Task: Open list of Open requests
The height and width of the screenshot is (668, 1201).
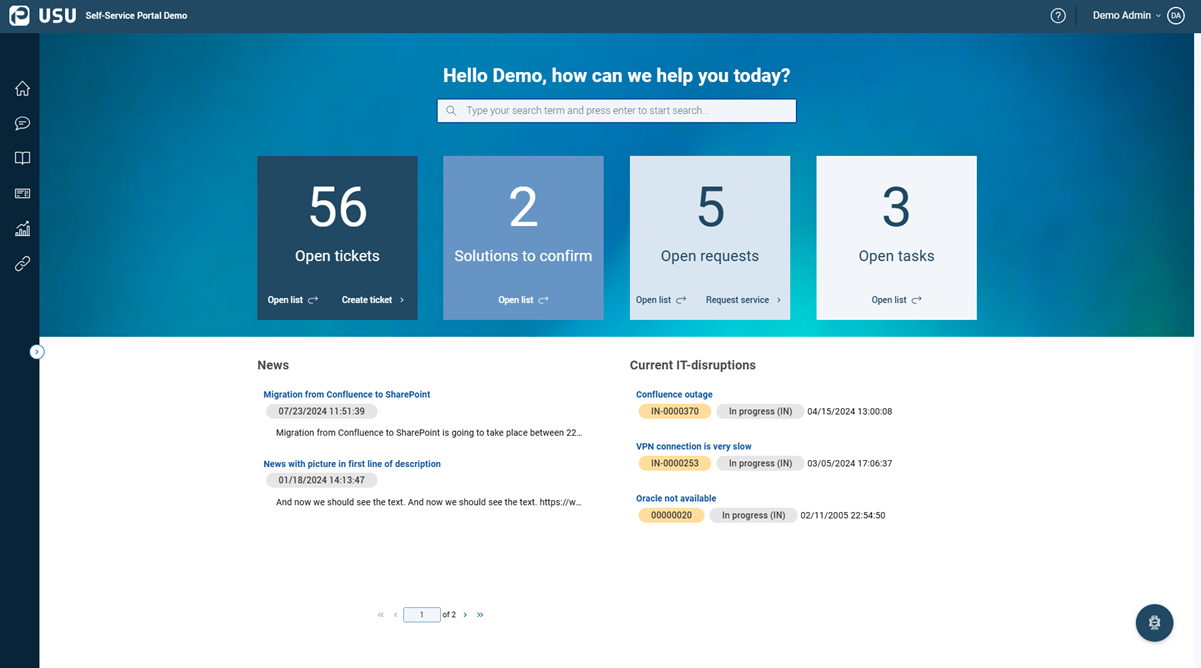Action: 661,300
